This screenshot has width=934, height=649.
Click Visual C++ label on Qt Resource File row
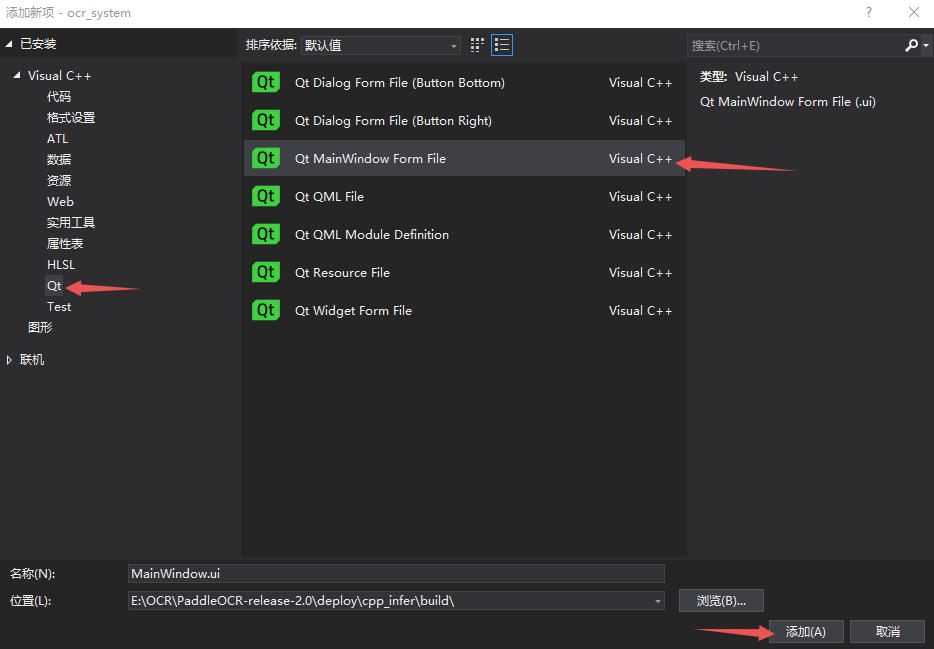tap(640, 273)
